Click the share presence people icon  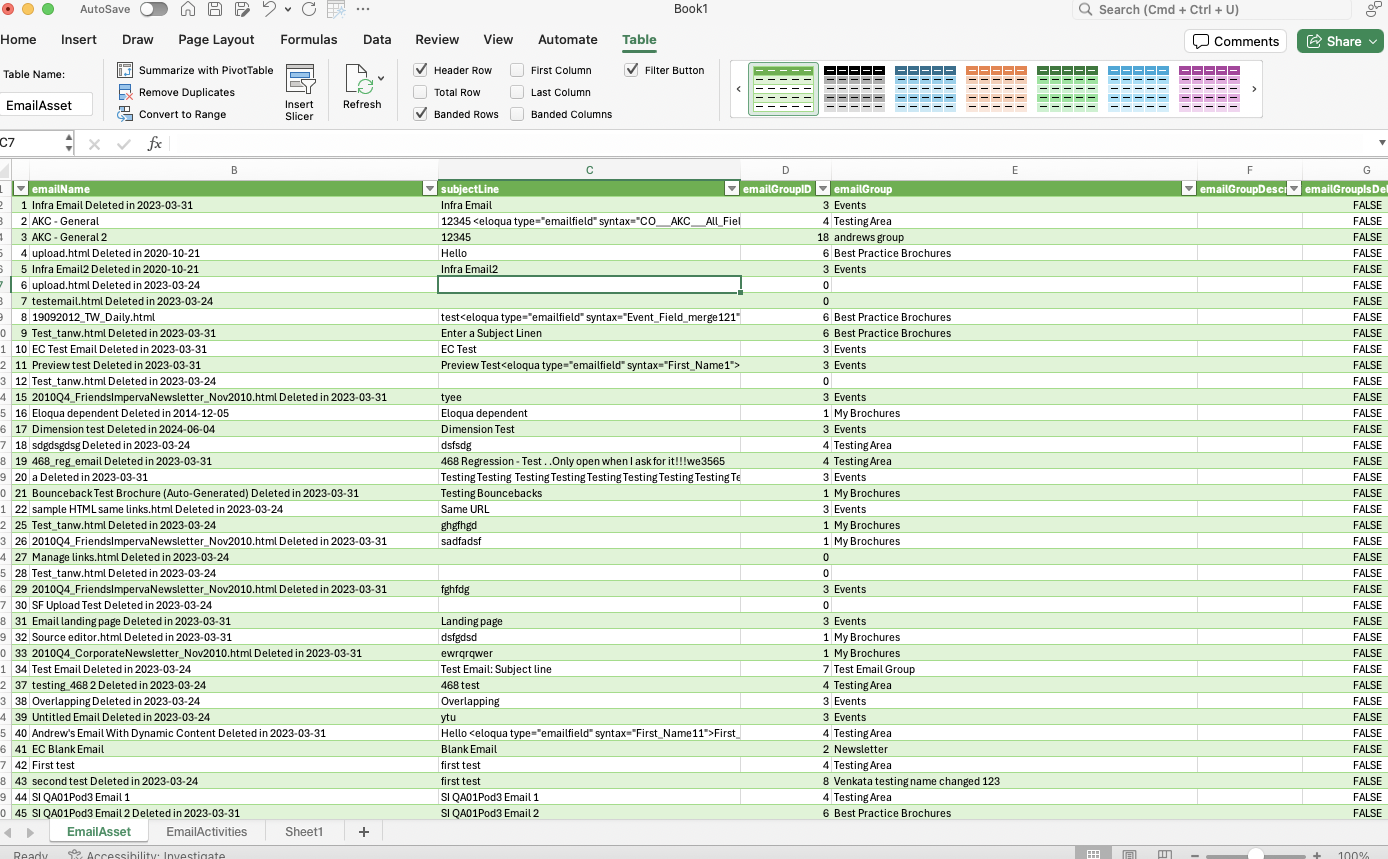(x=1373, y=10)
